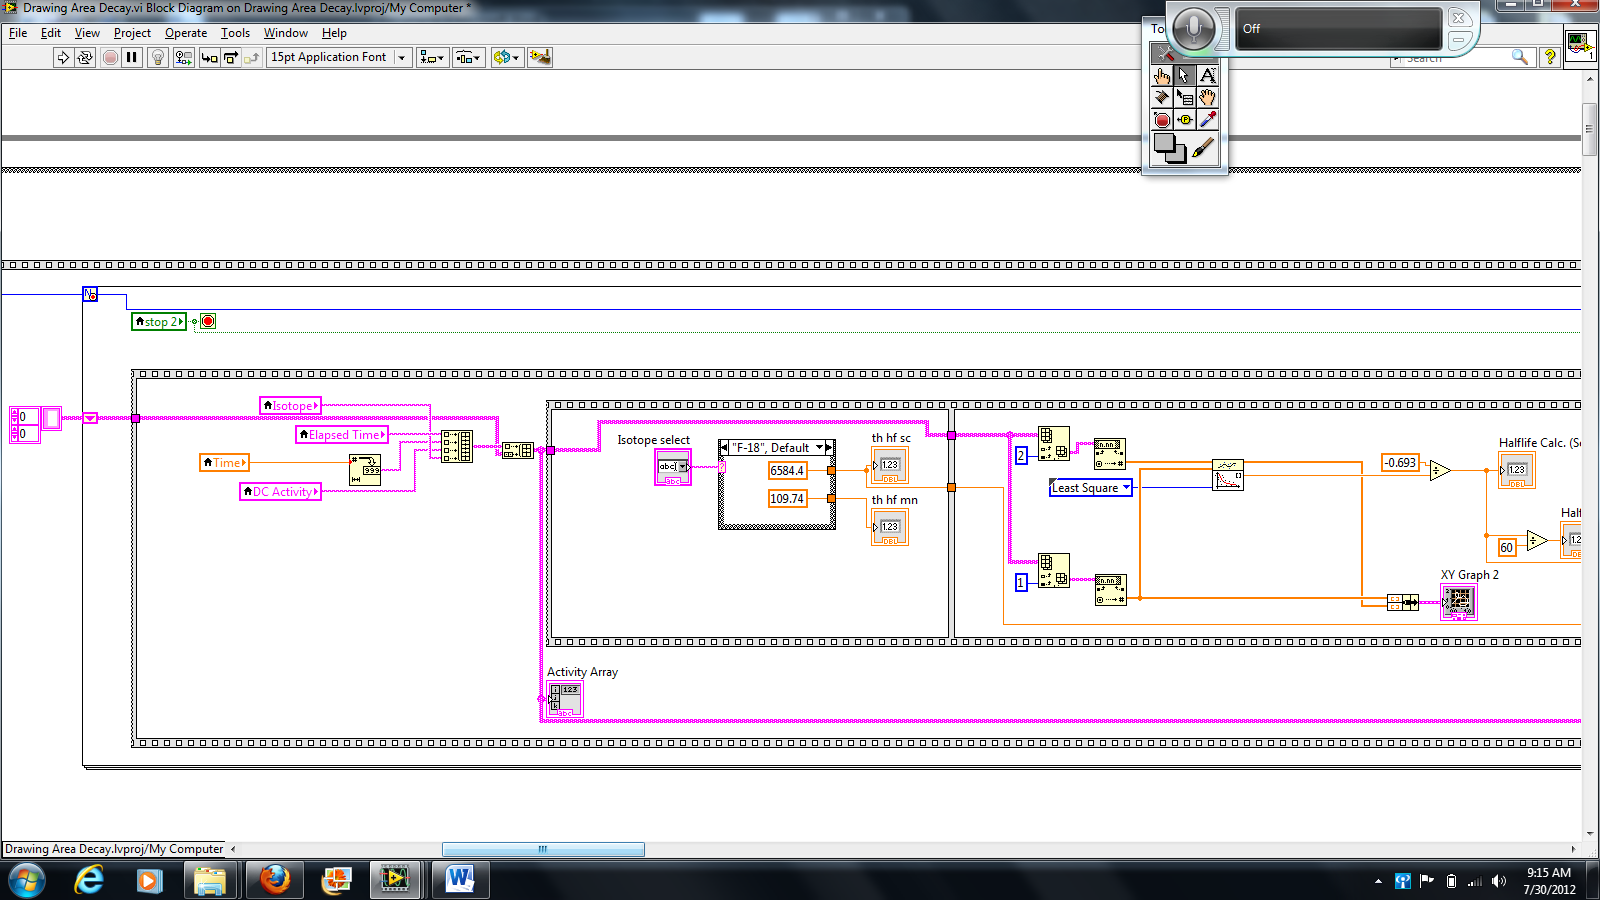Click the Activity Array terminal
Image resolution: width=1600 pixels, height=900 pixels.
tap(565, 699)
